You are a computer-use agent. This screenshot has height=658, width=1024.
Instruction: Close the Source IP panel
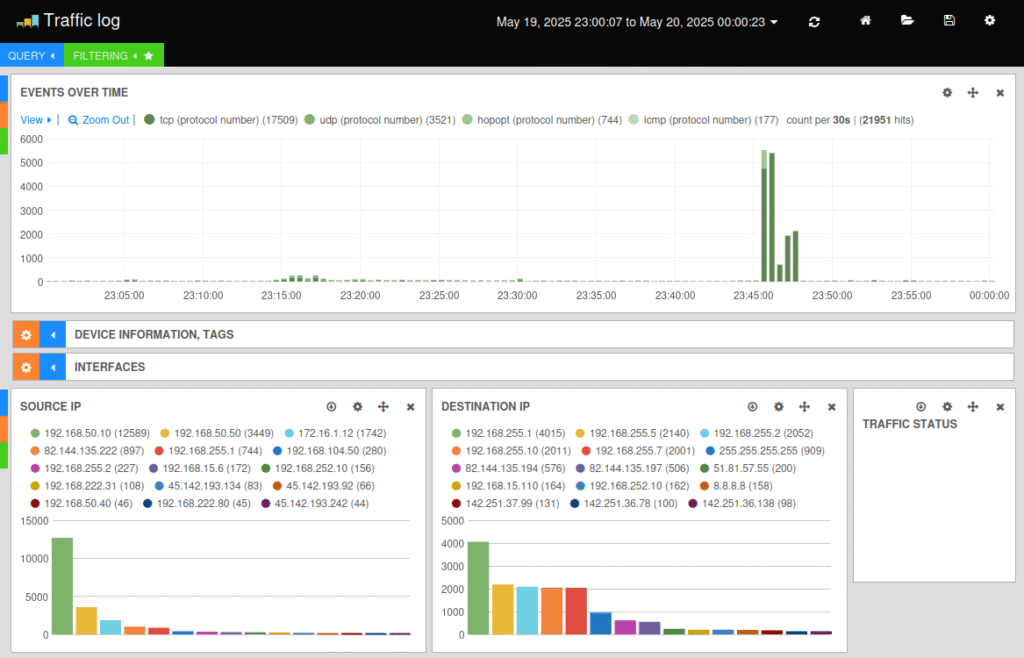pos(410,407)
